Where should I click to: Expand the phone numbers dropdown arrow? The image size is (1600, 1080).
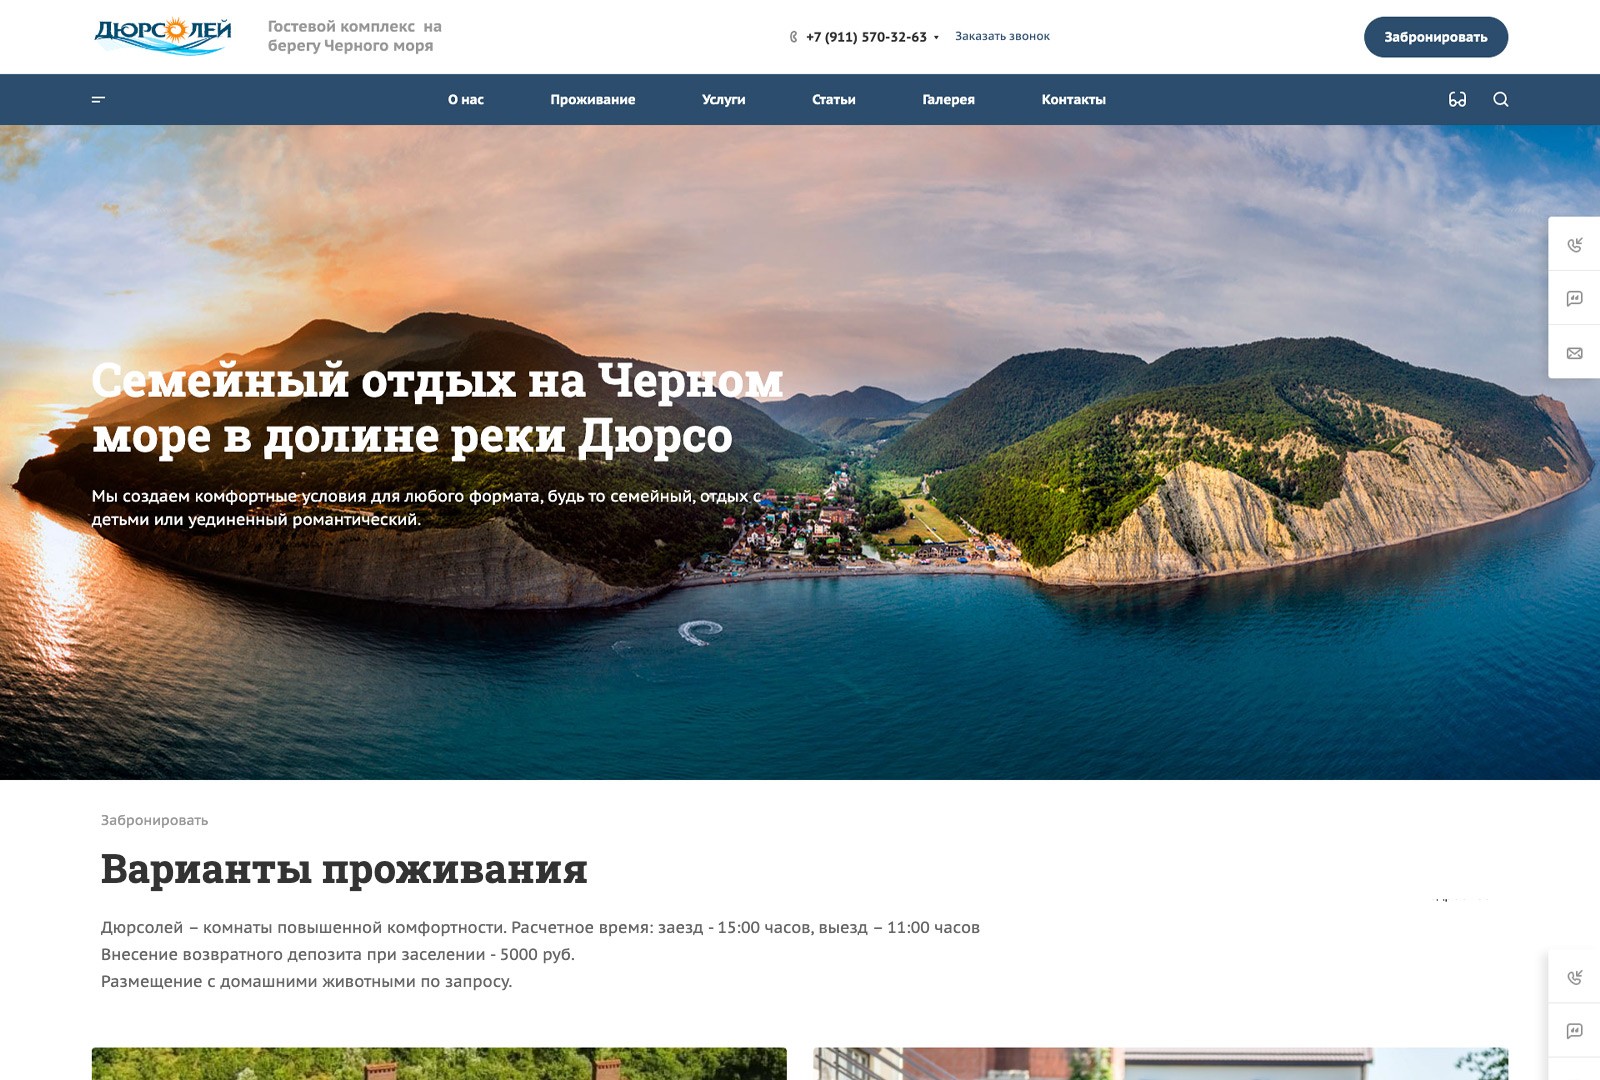936,38
